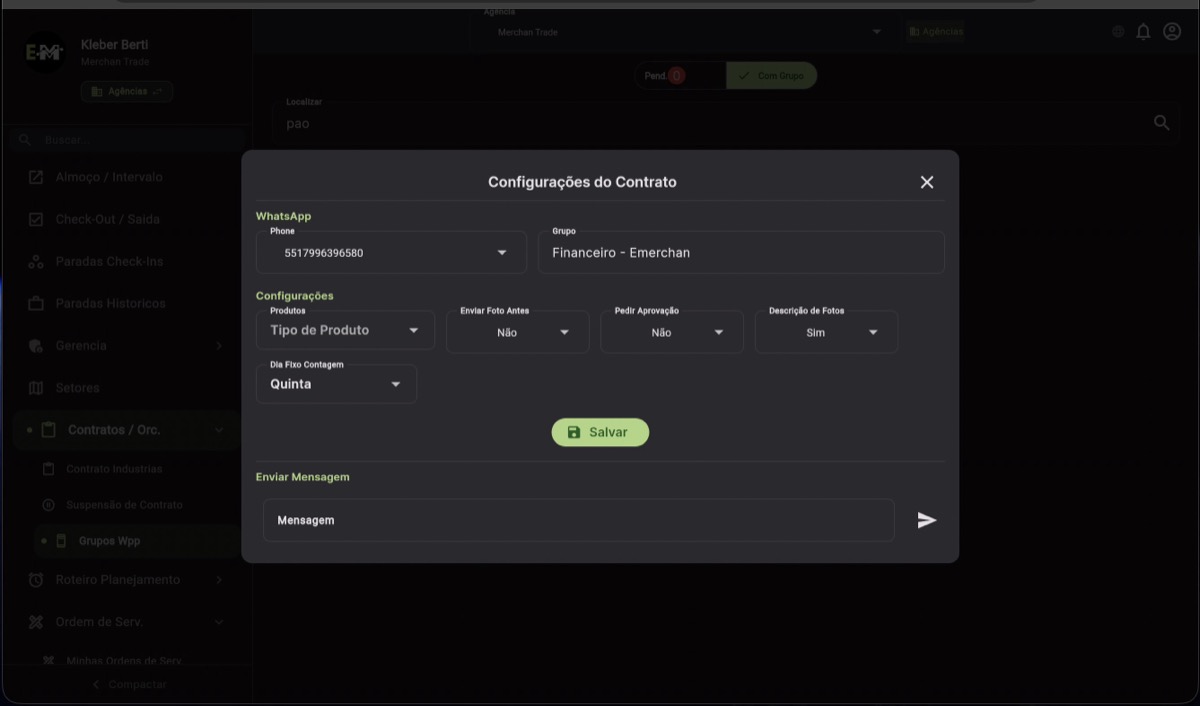Image resolution: width=1200 pixels, height=706 pixels.
Task: Click the sidebar search magnifier icon
Action: pyautogui.click(x=24, y=139)
